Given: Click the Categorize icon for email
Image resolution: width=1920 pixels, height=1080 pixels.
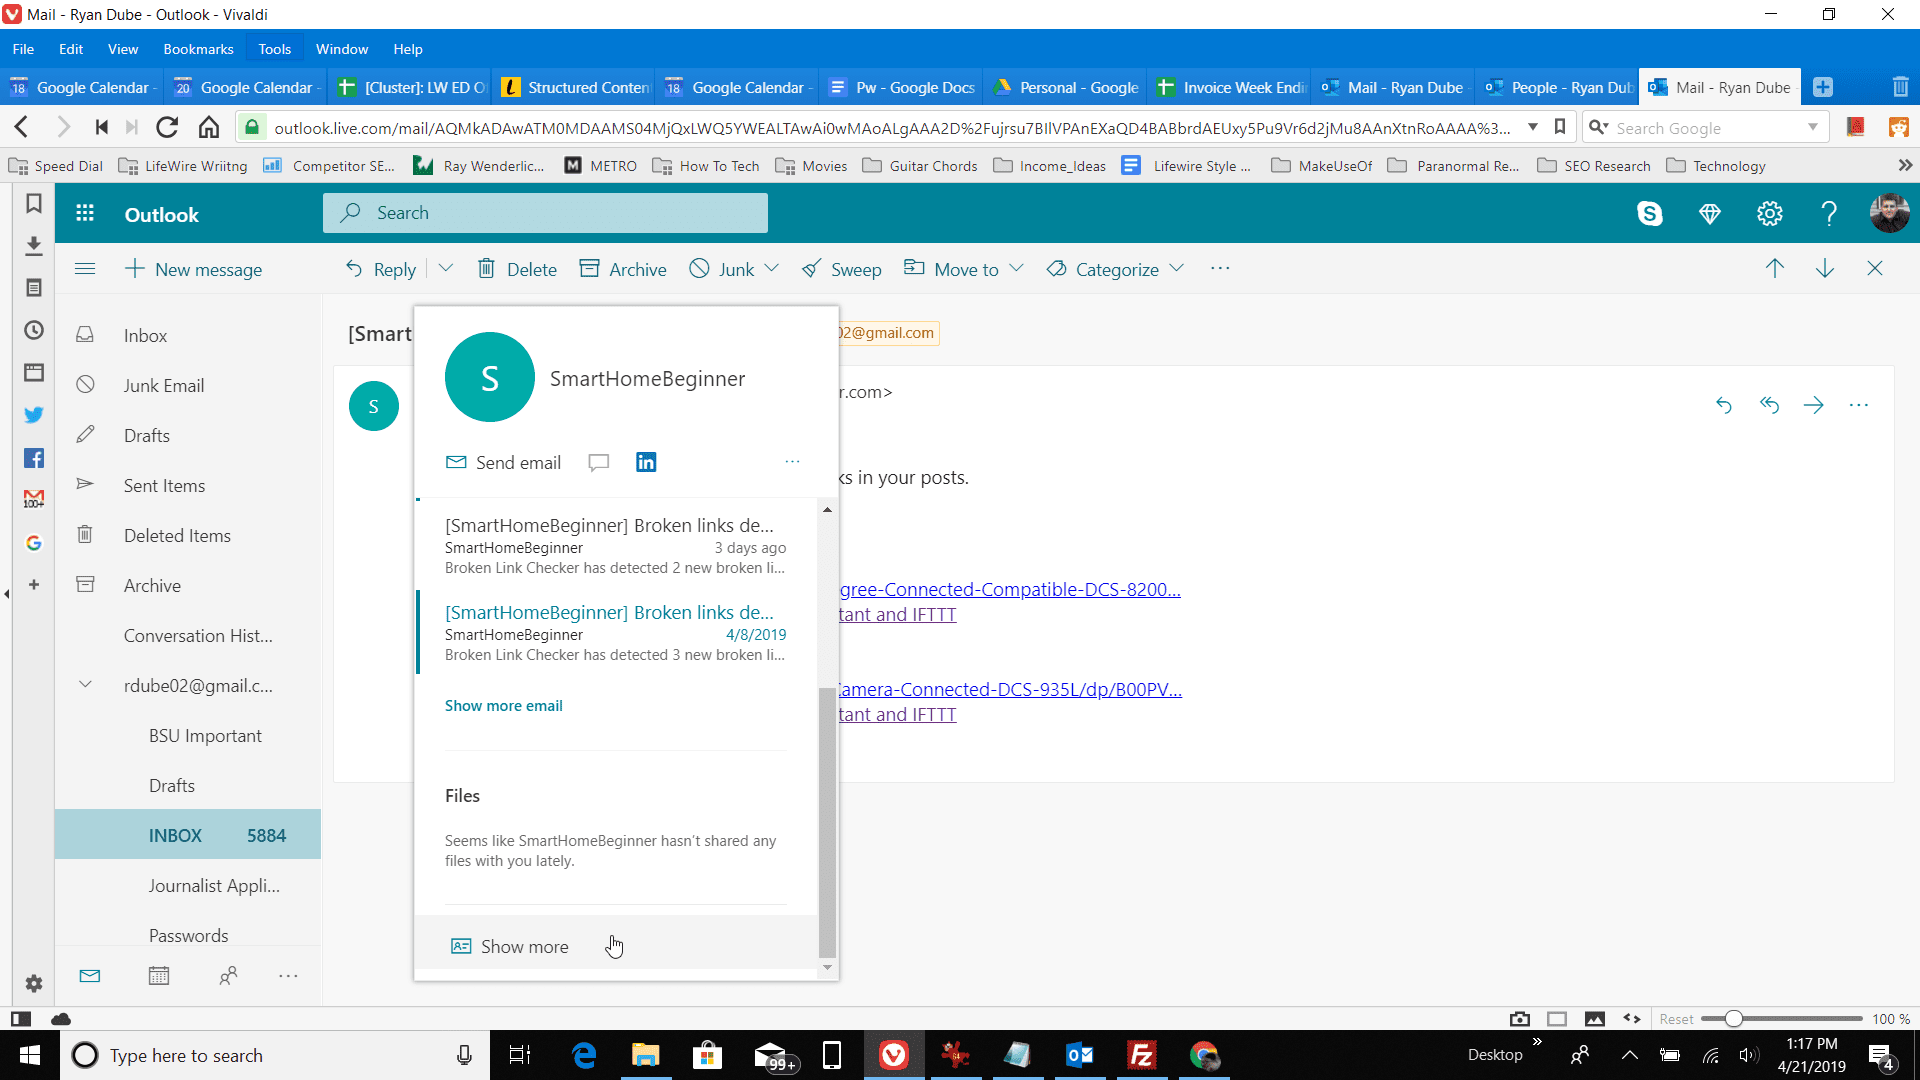Looking at the screenshot, I should pos(1054,269).
